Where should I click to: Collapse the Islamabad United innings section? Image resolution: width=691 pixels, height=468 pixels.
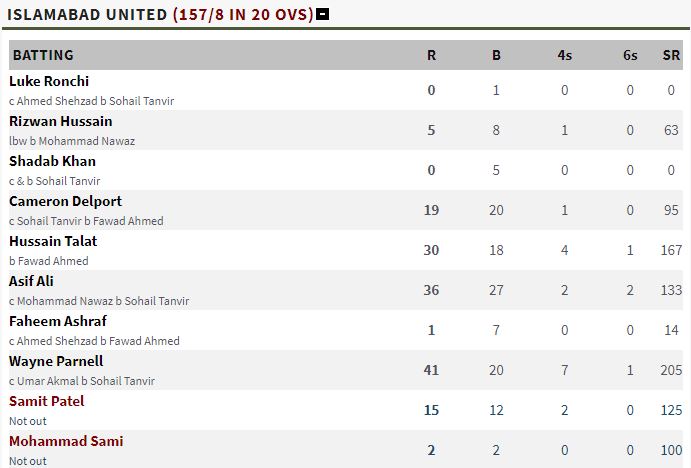[x=323, y=15]
